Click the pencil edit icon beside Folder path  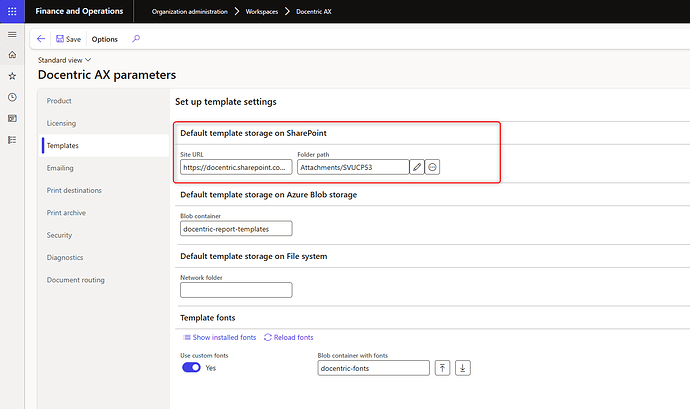[417, 167]
